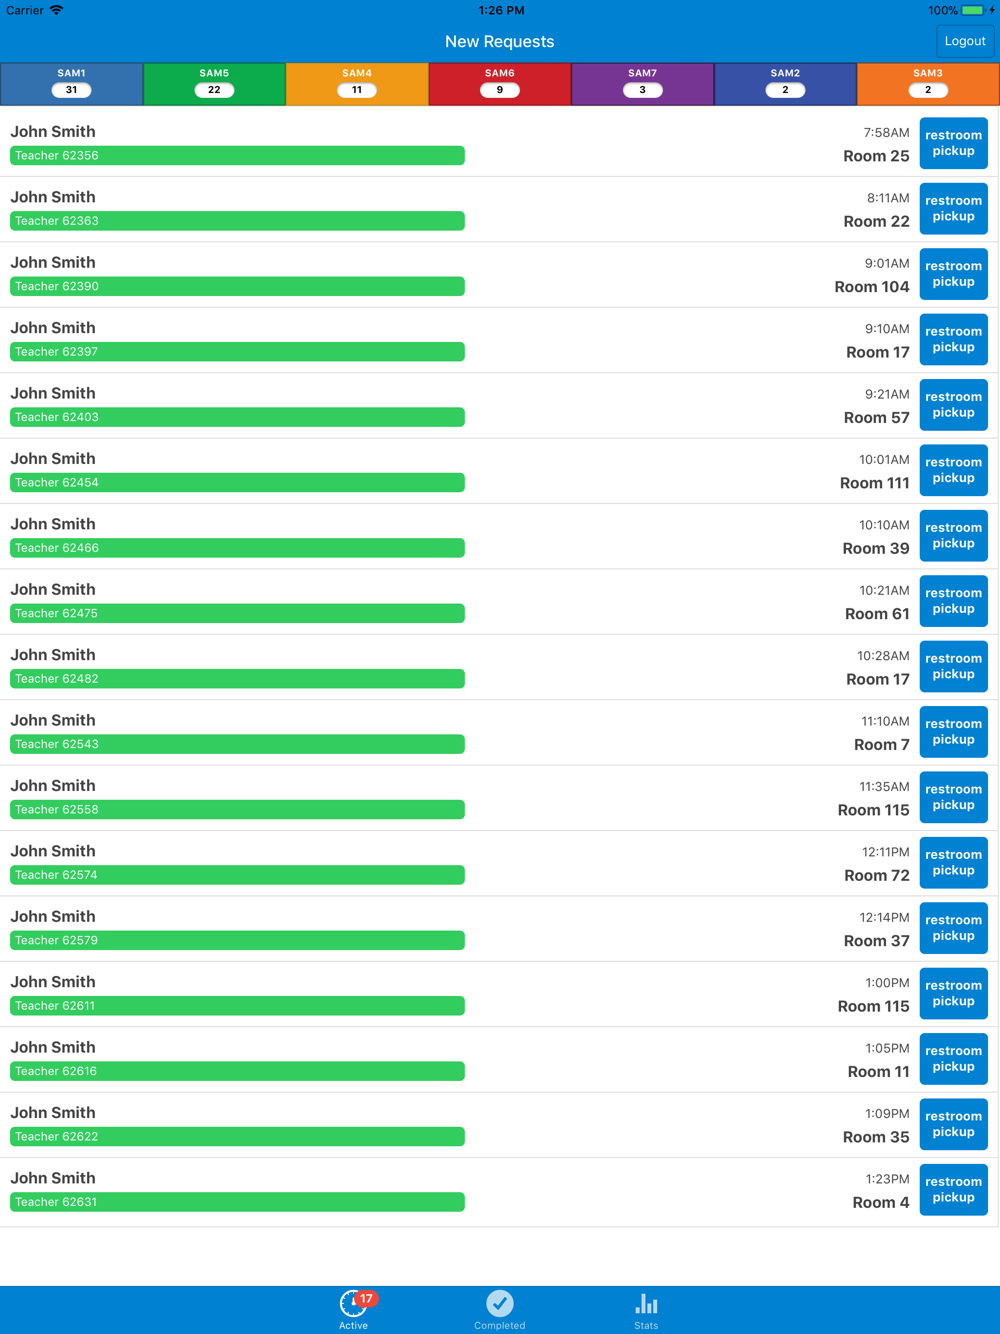Select the SAM1 tab with 31 requests
This screenshot has height=1334, width=1000.
[x=72, y=84]
